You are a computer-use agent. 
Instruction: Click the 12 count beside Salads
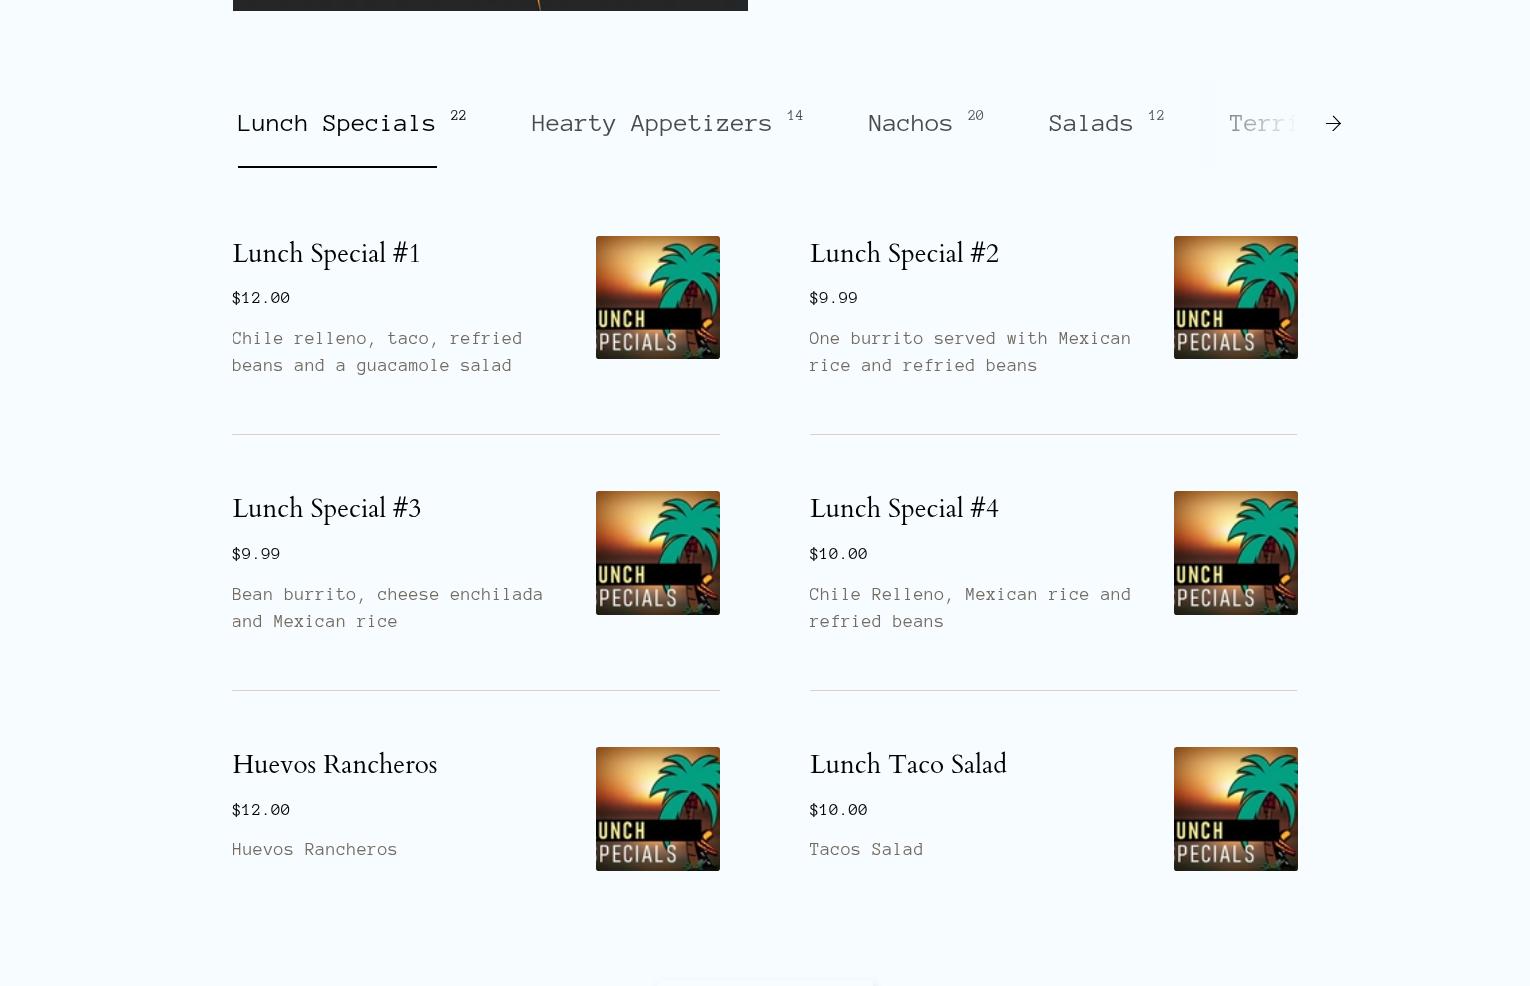tap(1156, 116)
